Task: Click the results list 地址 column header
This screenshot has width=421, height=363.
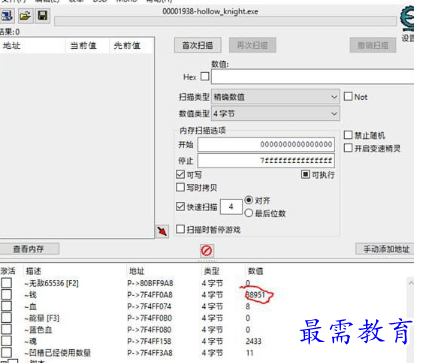Action: point(12,46)
